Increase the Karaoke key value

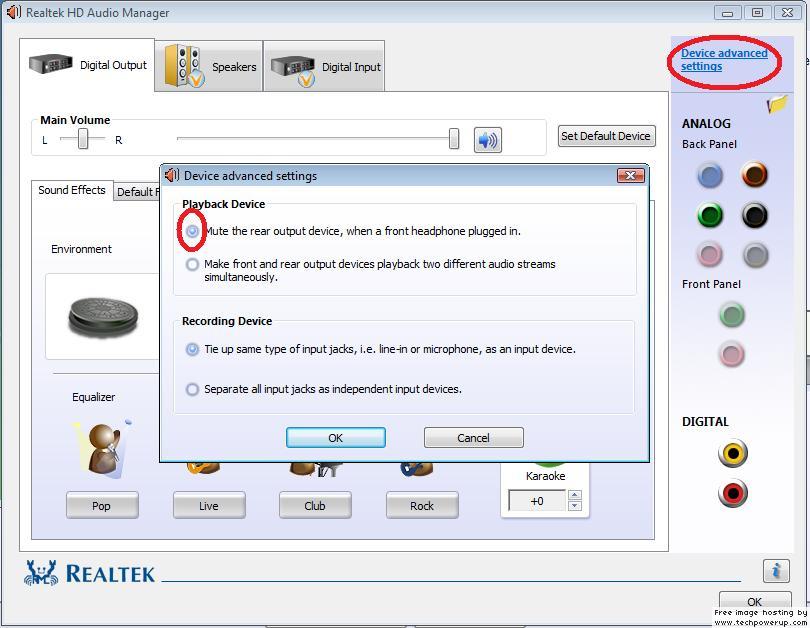tap(574, 495)
